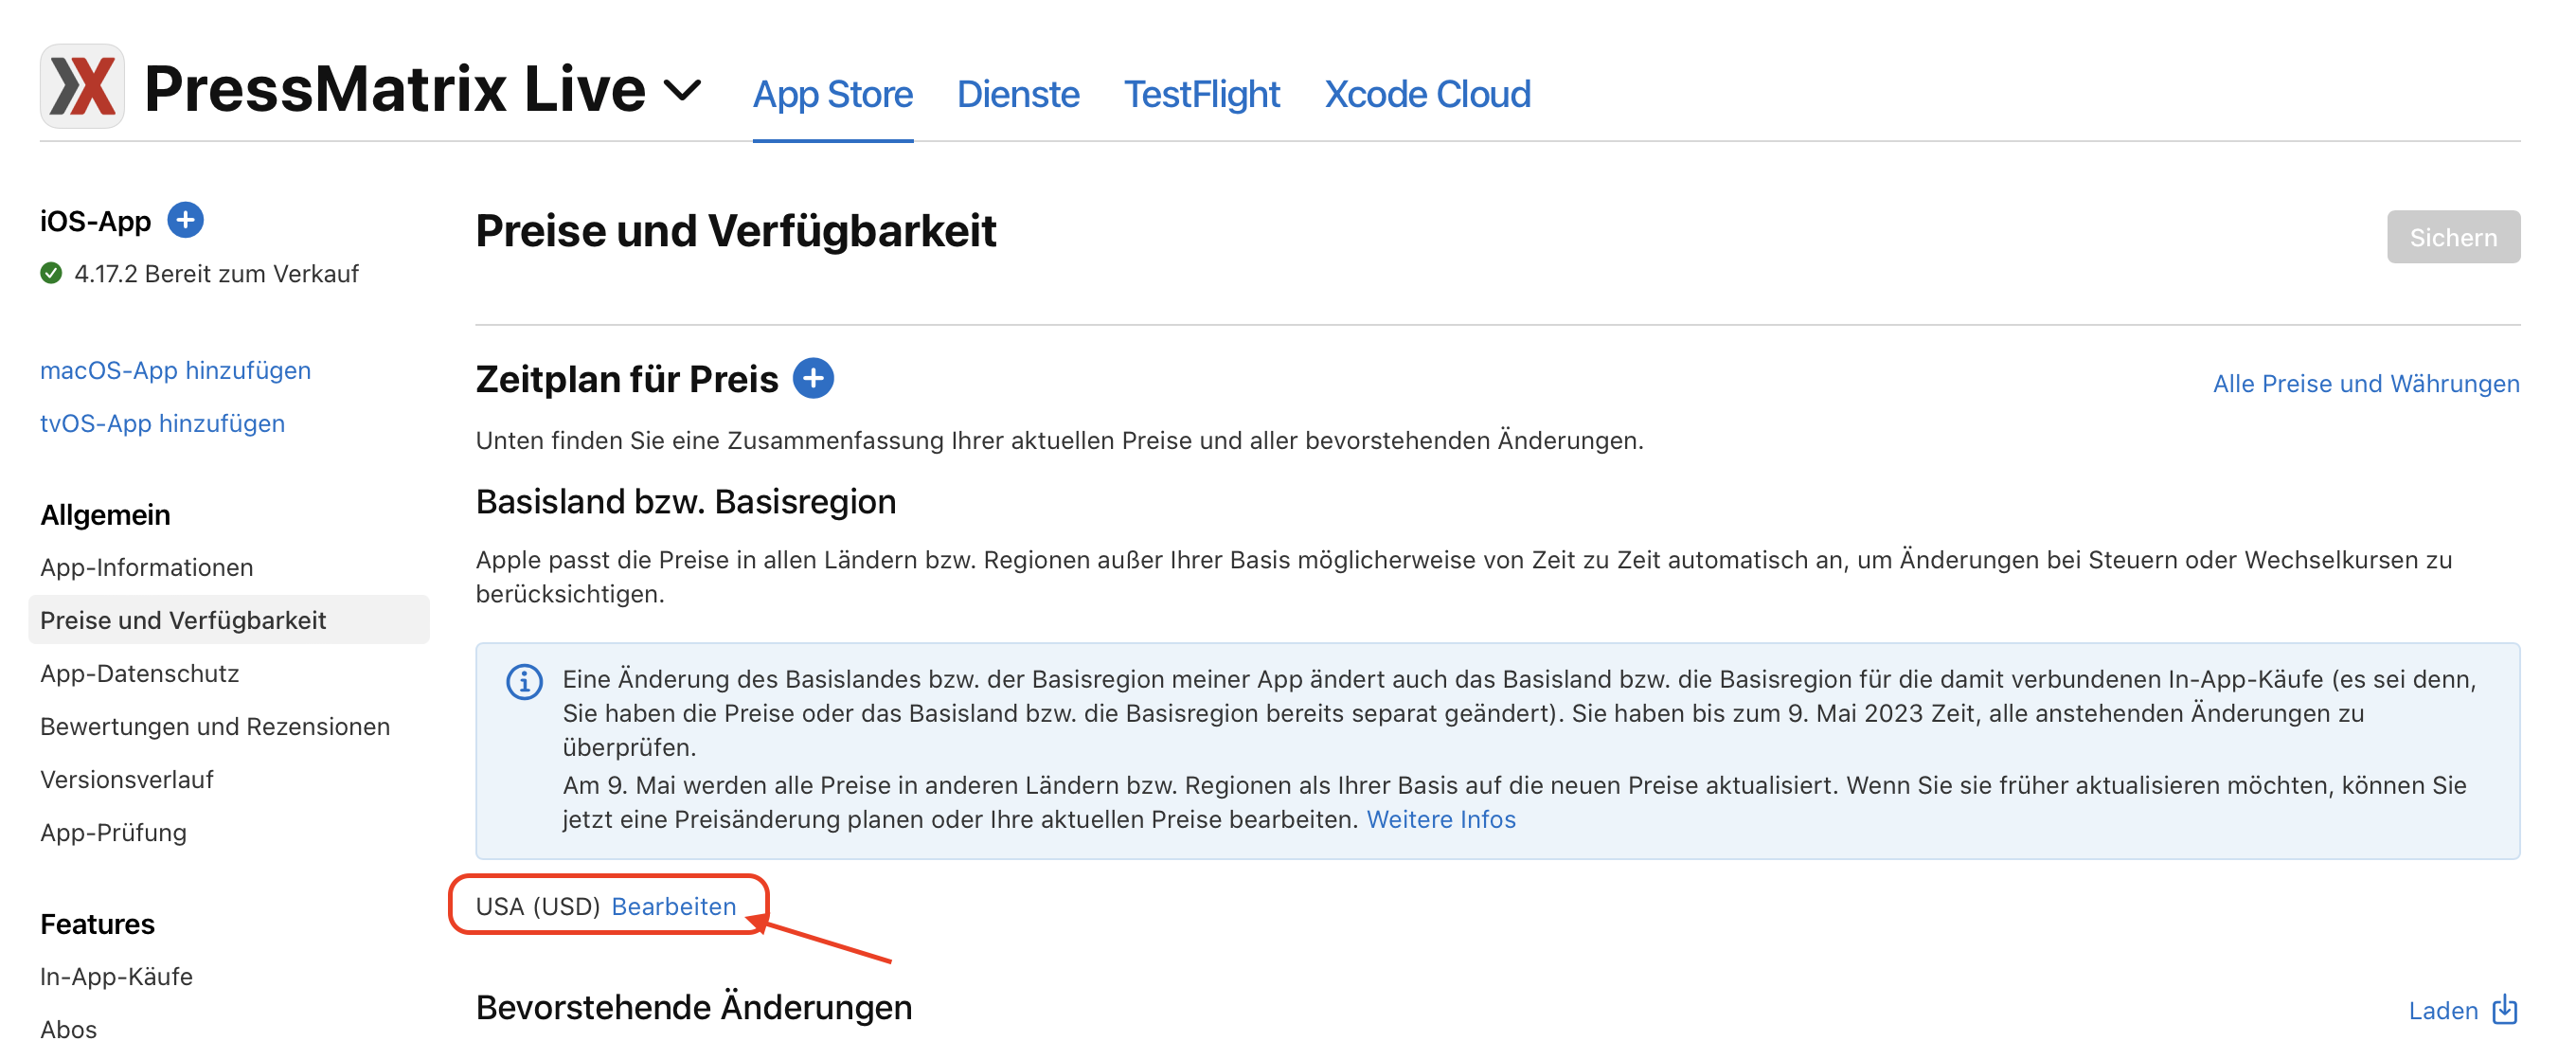Open App-Prüfung in sidebar
The height and width of the screenshot is (1059, 2576).
click(113, 832)
